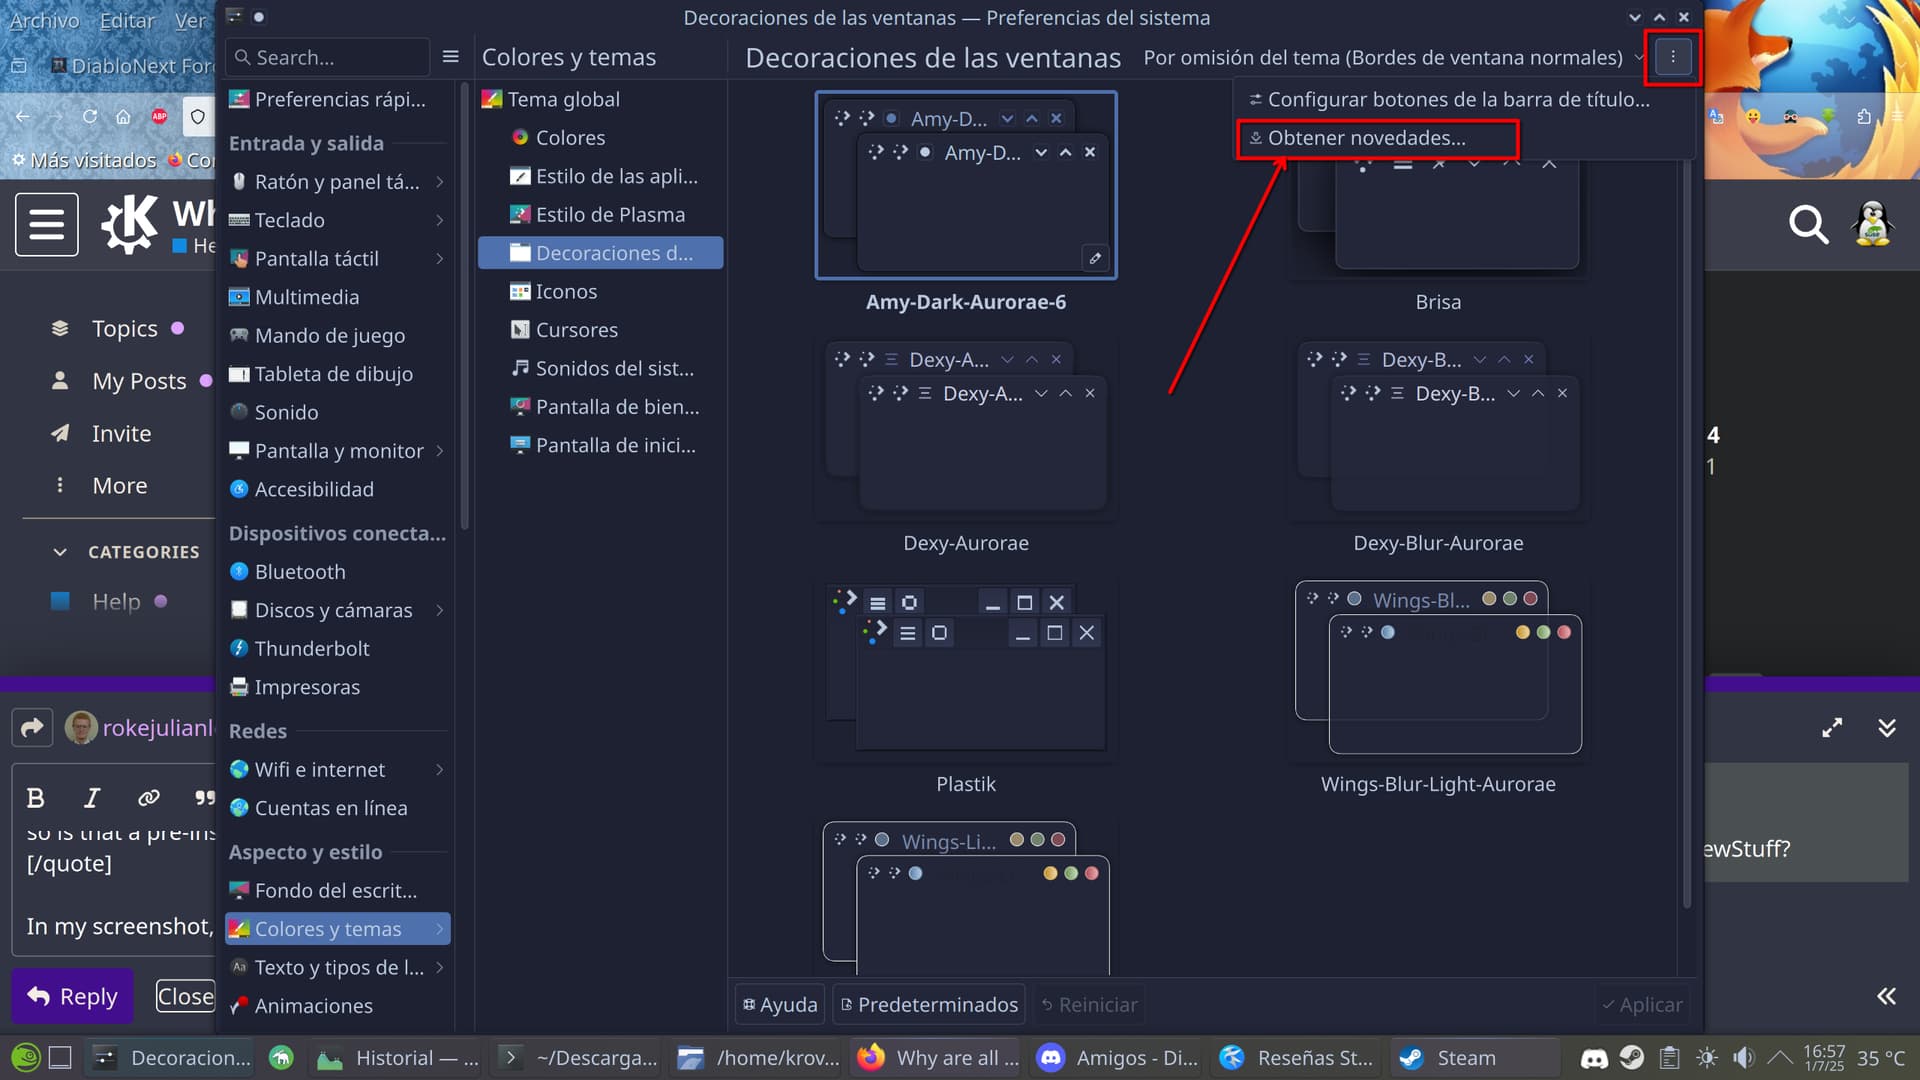Expand Ratón y panel táctil submenu
This screenshot has width=1920, height=1080.
439,182
